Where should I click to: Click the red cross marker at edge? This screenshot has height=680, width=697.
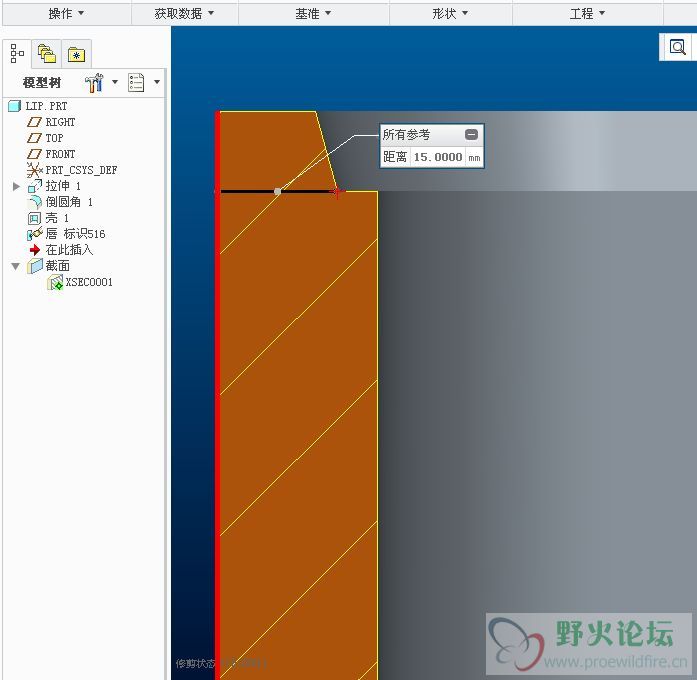[x=337, y=192]
